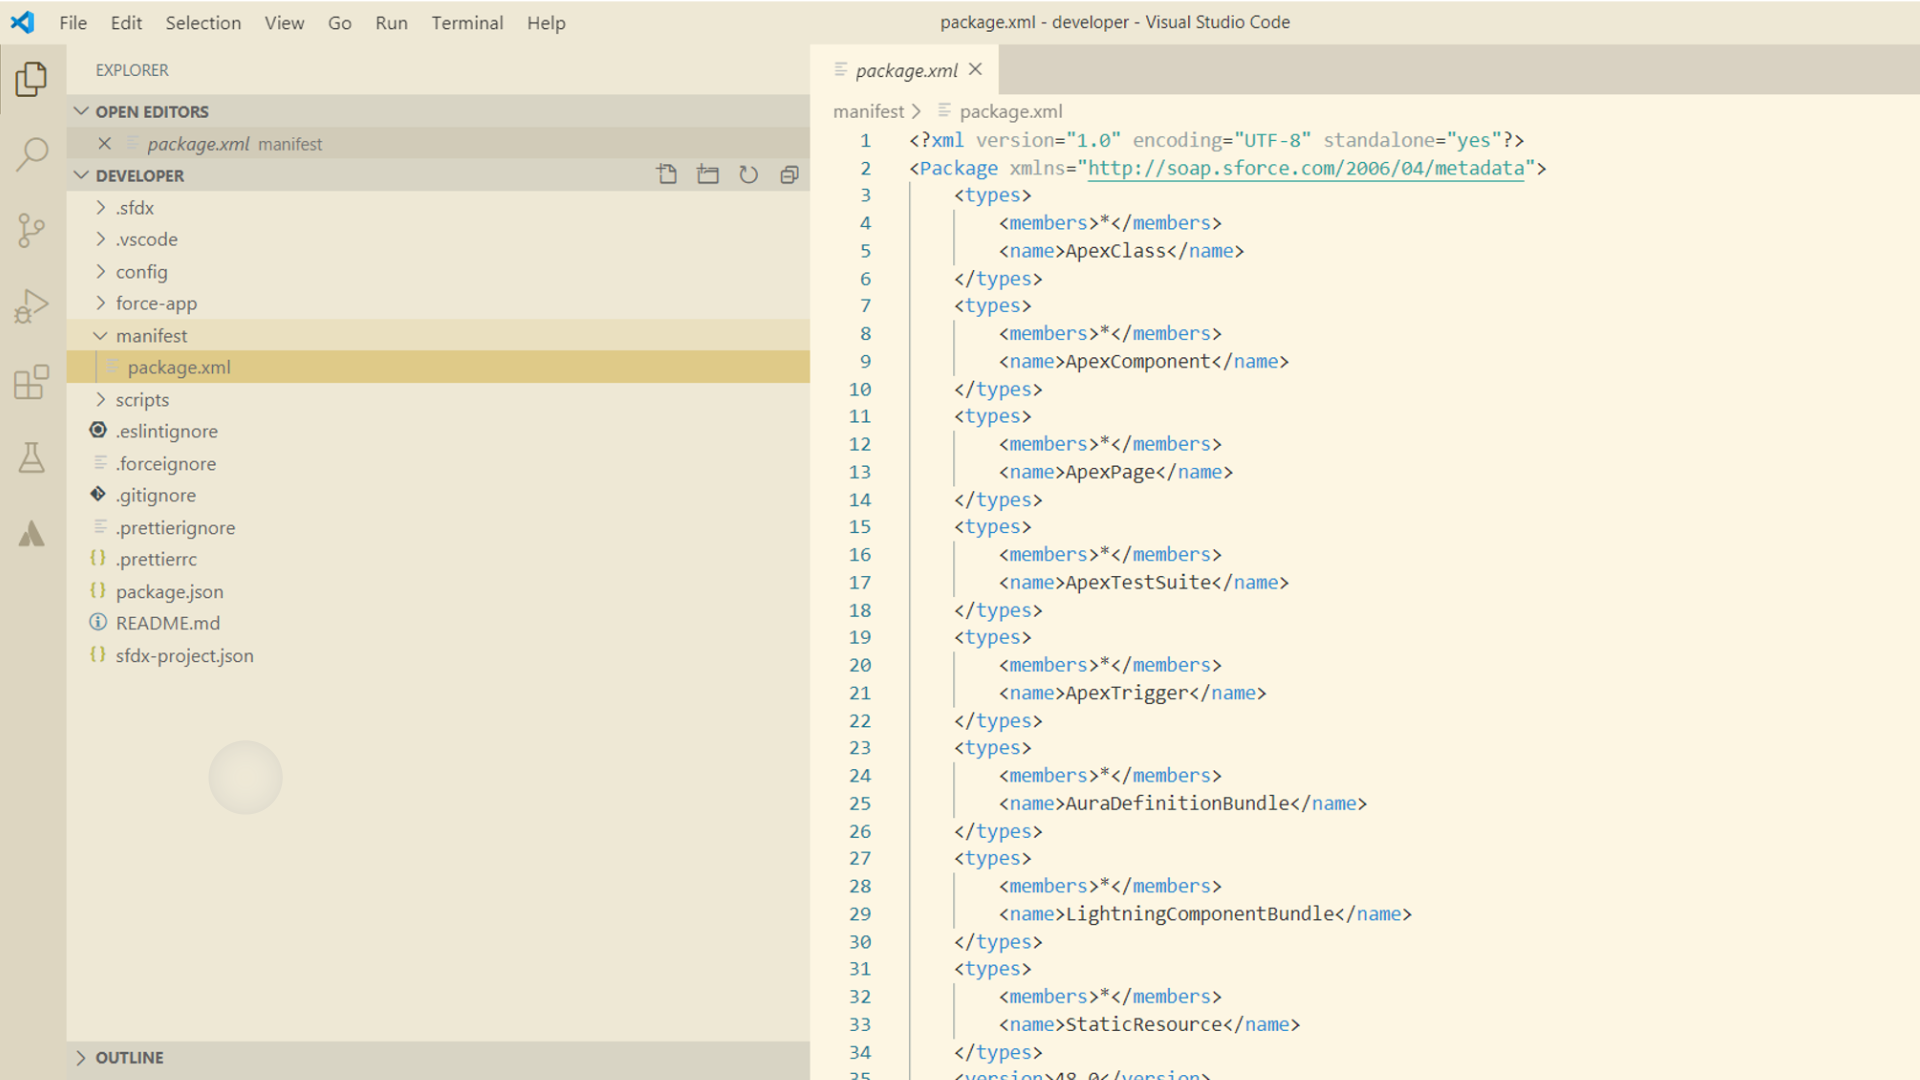The height and width of the screenshot is (1080, 1920).
Task: Open the .forceignore file
Action: pyautogui.click(x=439, y=463)
